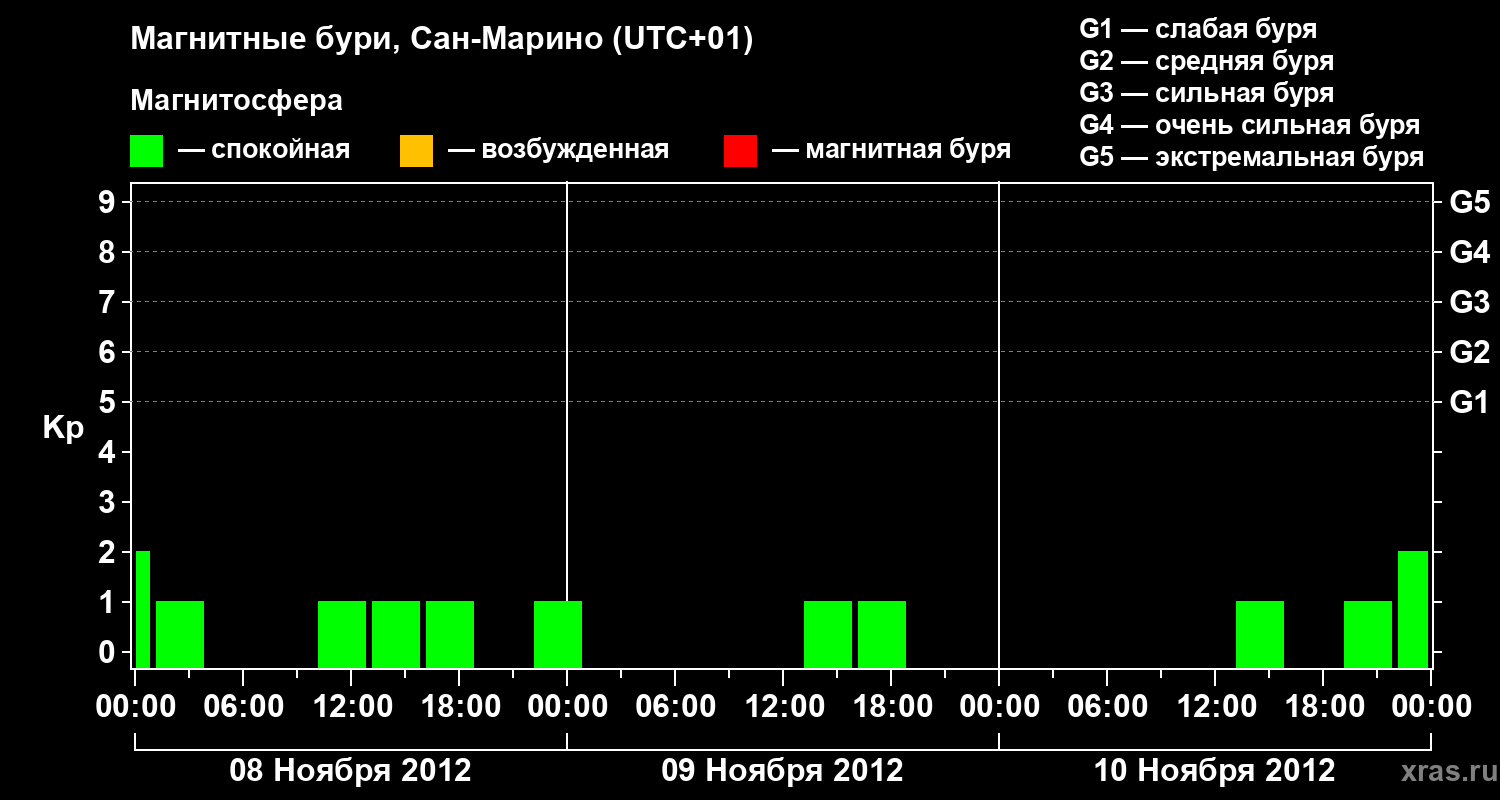Image resolution: width=1500 pixels, height=800 pixels.
Task: Click the '— магнитная буря' legend label
Action: tap(891, 150)
